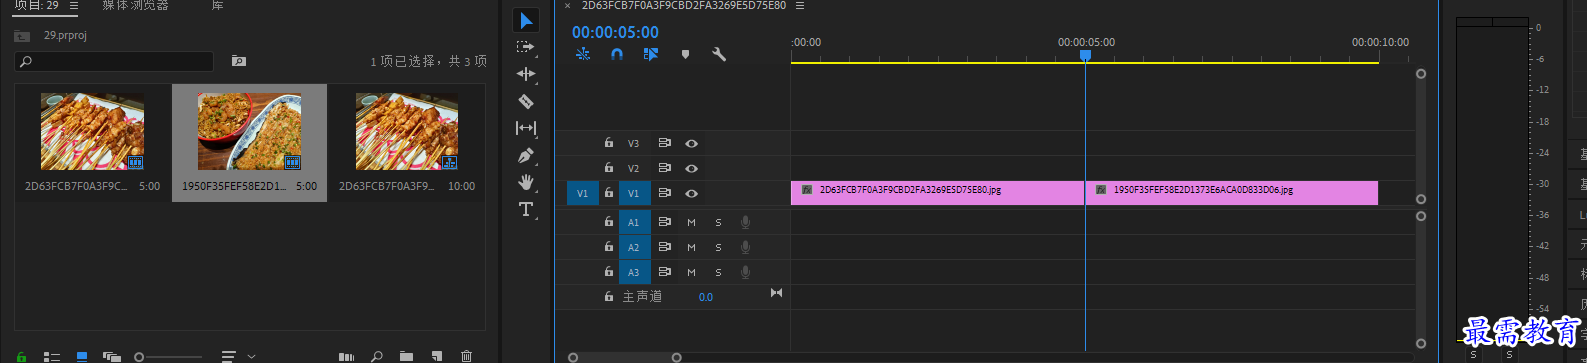The height and width of the screenshot is (363, 1587).
Task: Click the project search field
Action: point(114,61)
